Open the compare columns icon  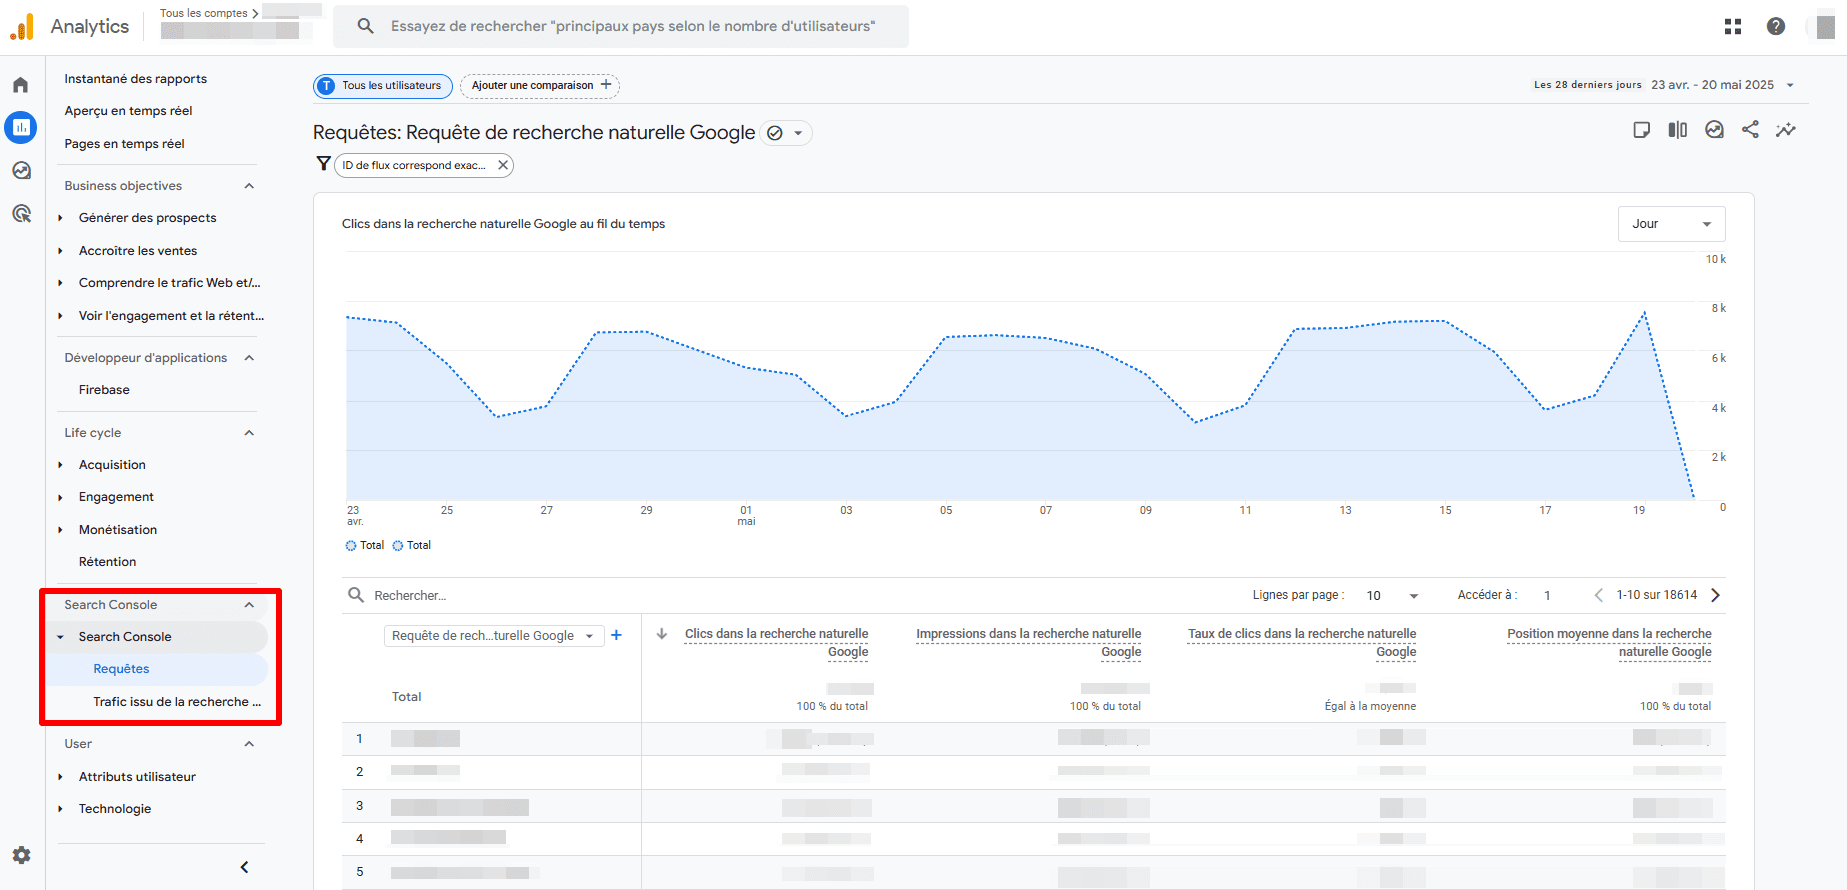[1678, 130]
